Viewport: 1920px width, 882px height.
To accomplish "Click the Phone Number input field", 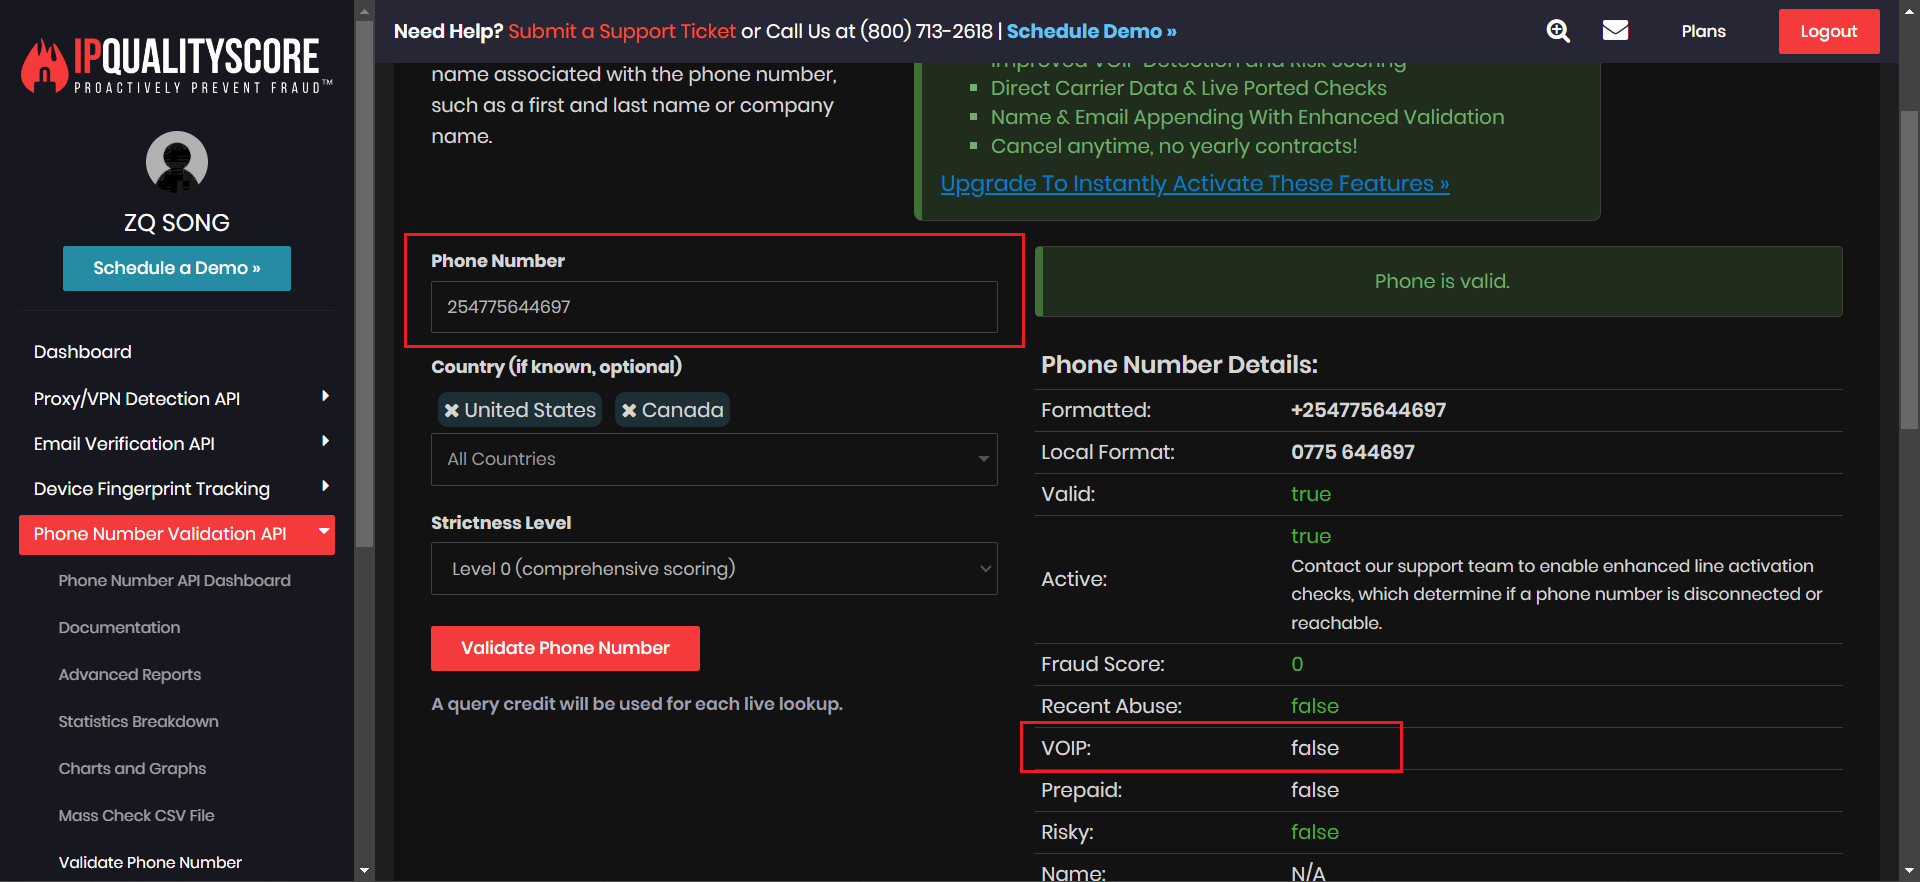I will click(714, 307).
